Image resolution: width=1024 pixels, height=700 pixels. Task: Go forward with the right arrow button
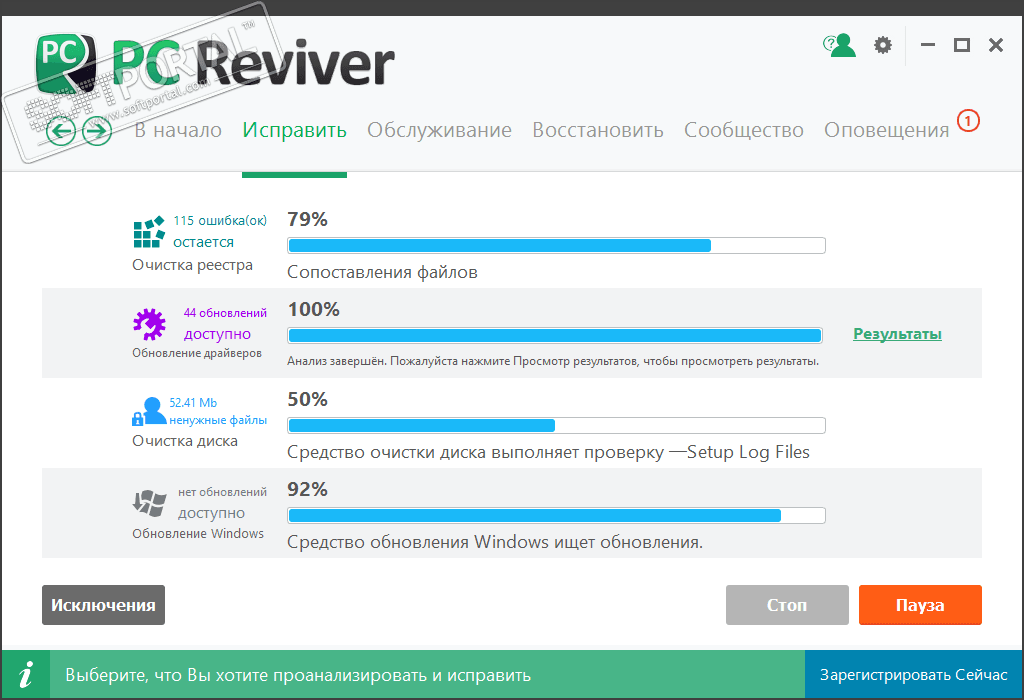point(97,131)
